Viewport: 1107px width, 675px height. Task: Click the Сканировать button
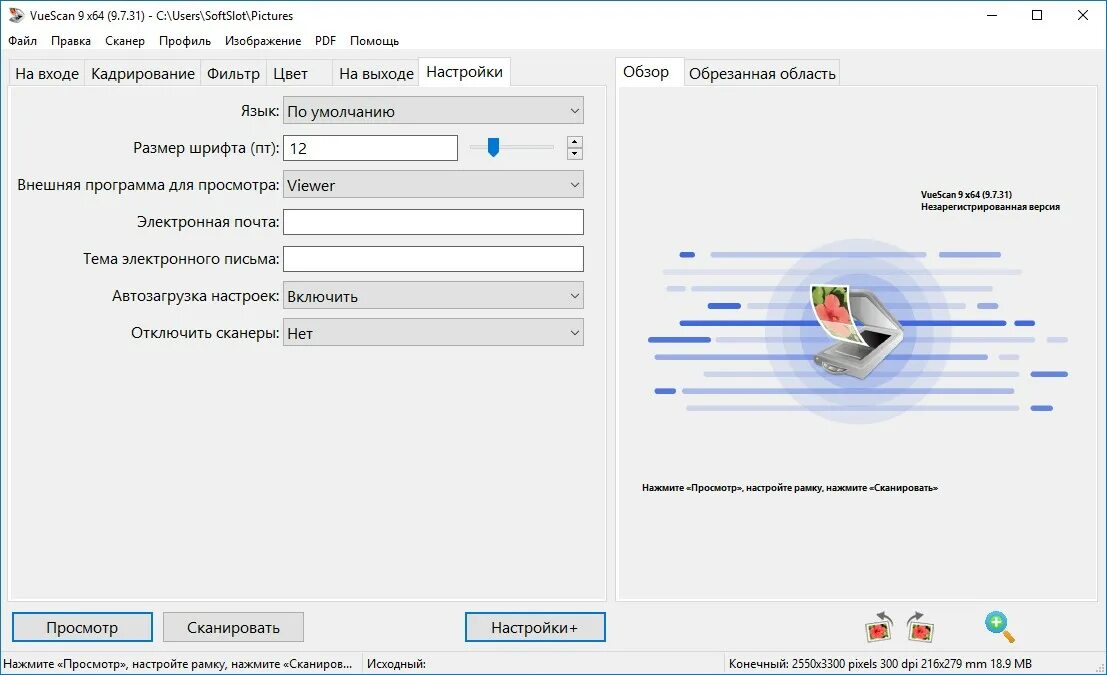234,627
